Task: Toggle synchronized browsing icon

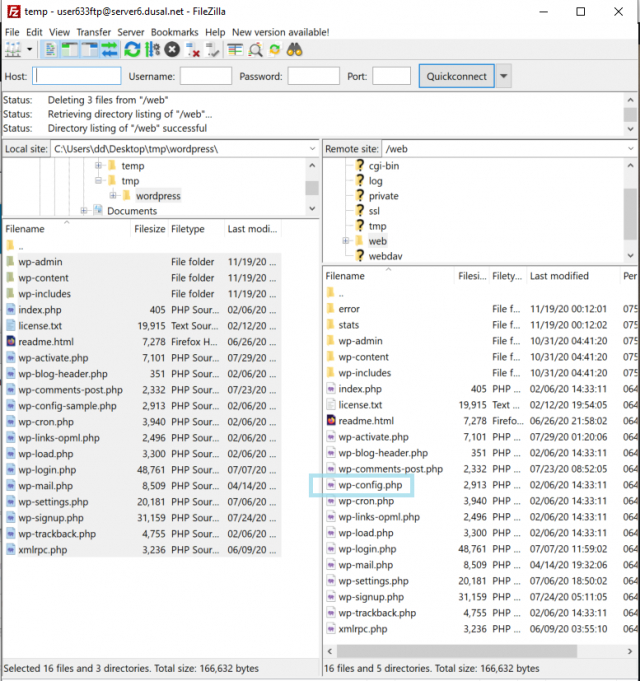Action: pyautogui.click(x=275, y=50)
